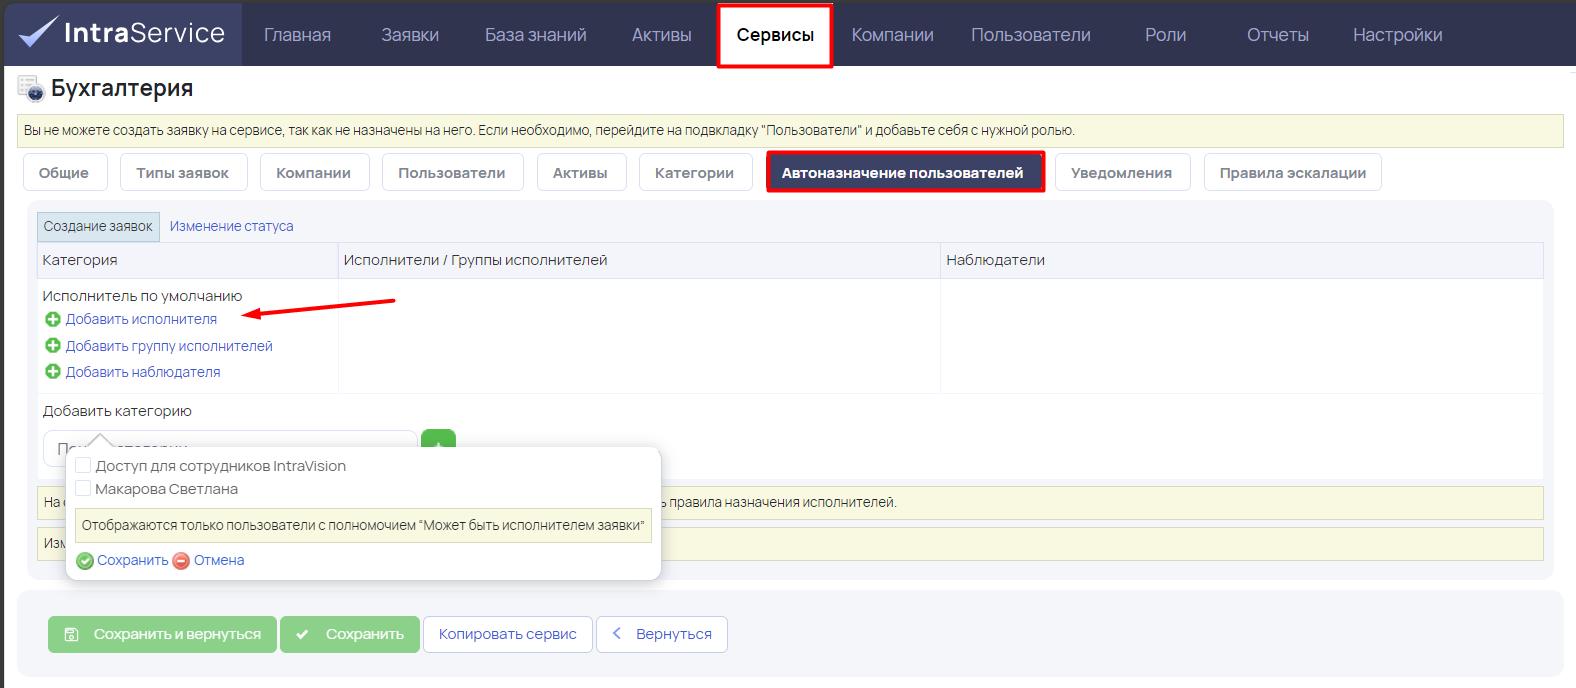Click Отмена link in the popup
The image size is (1576, 688).
[x=219, y=560]
